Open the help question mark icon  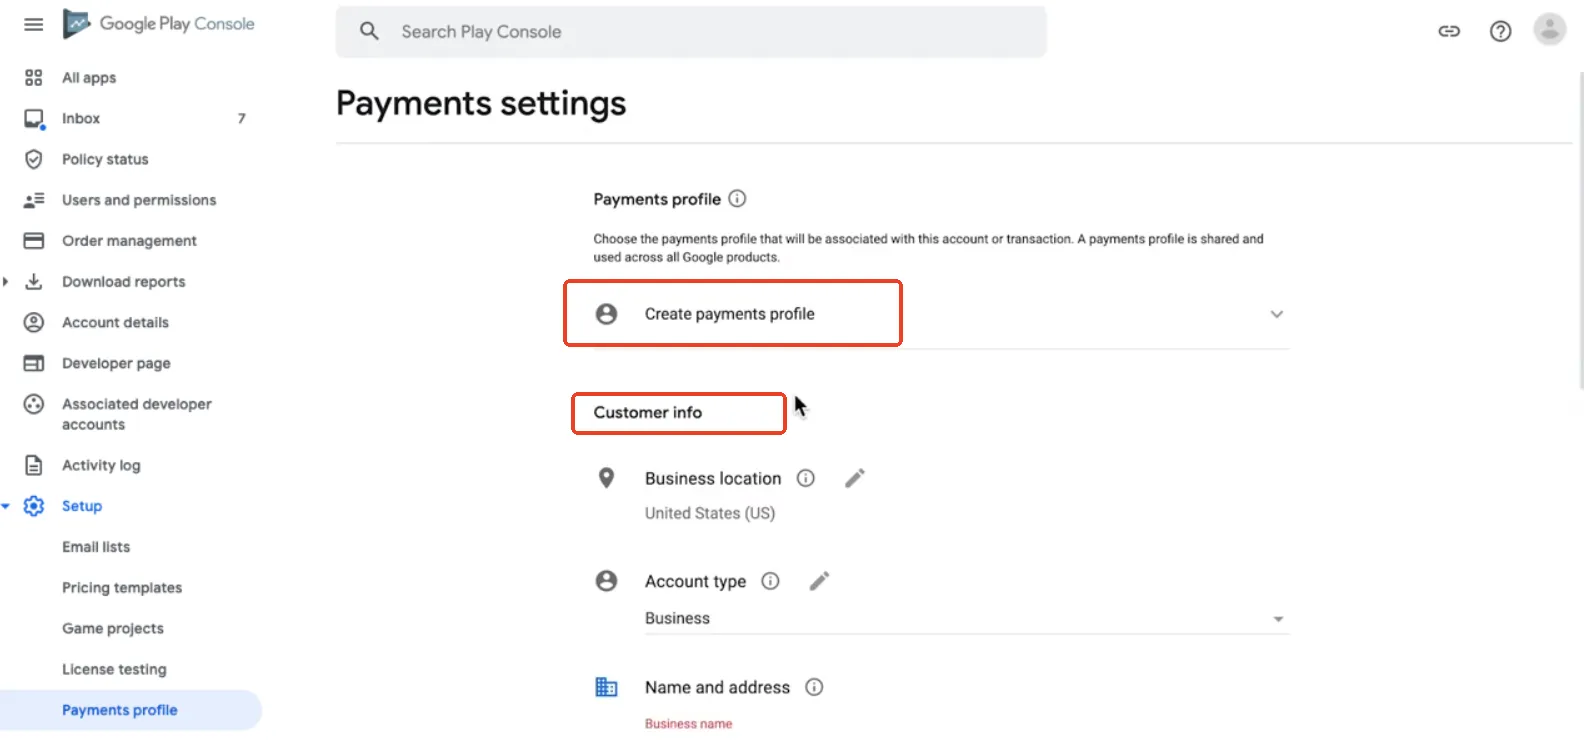point(1500,31)
